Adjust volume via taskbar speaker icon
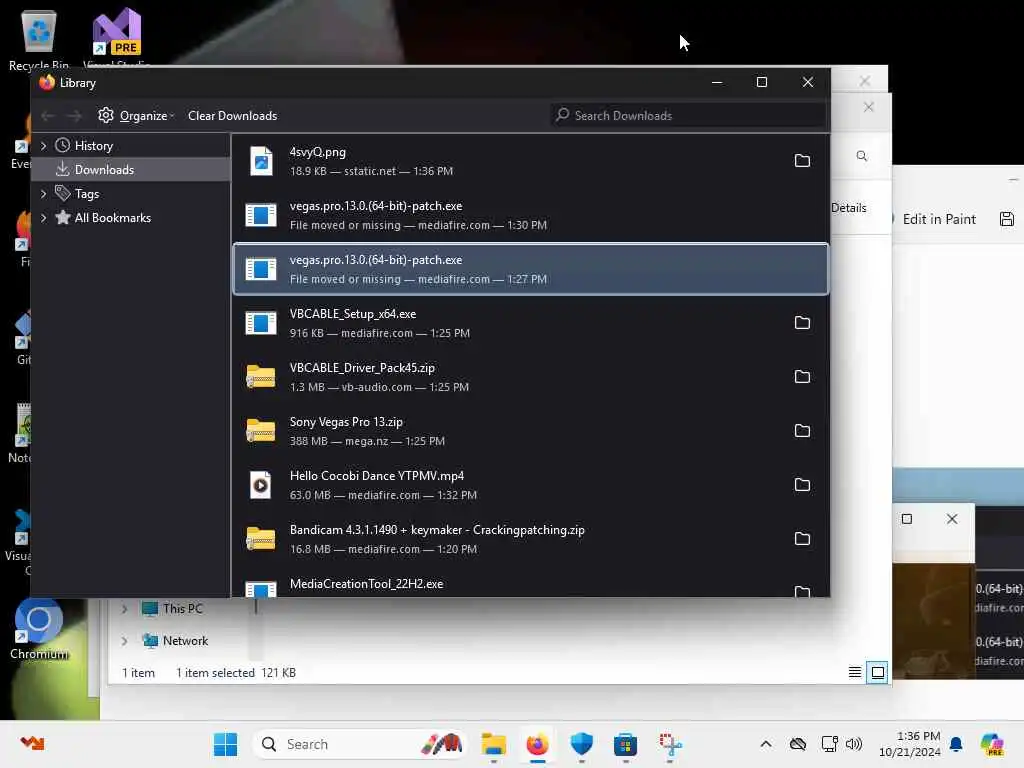Screen dimensions: 1024x768 click(854, 744)
